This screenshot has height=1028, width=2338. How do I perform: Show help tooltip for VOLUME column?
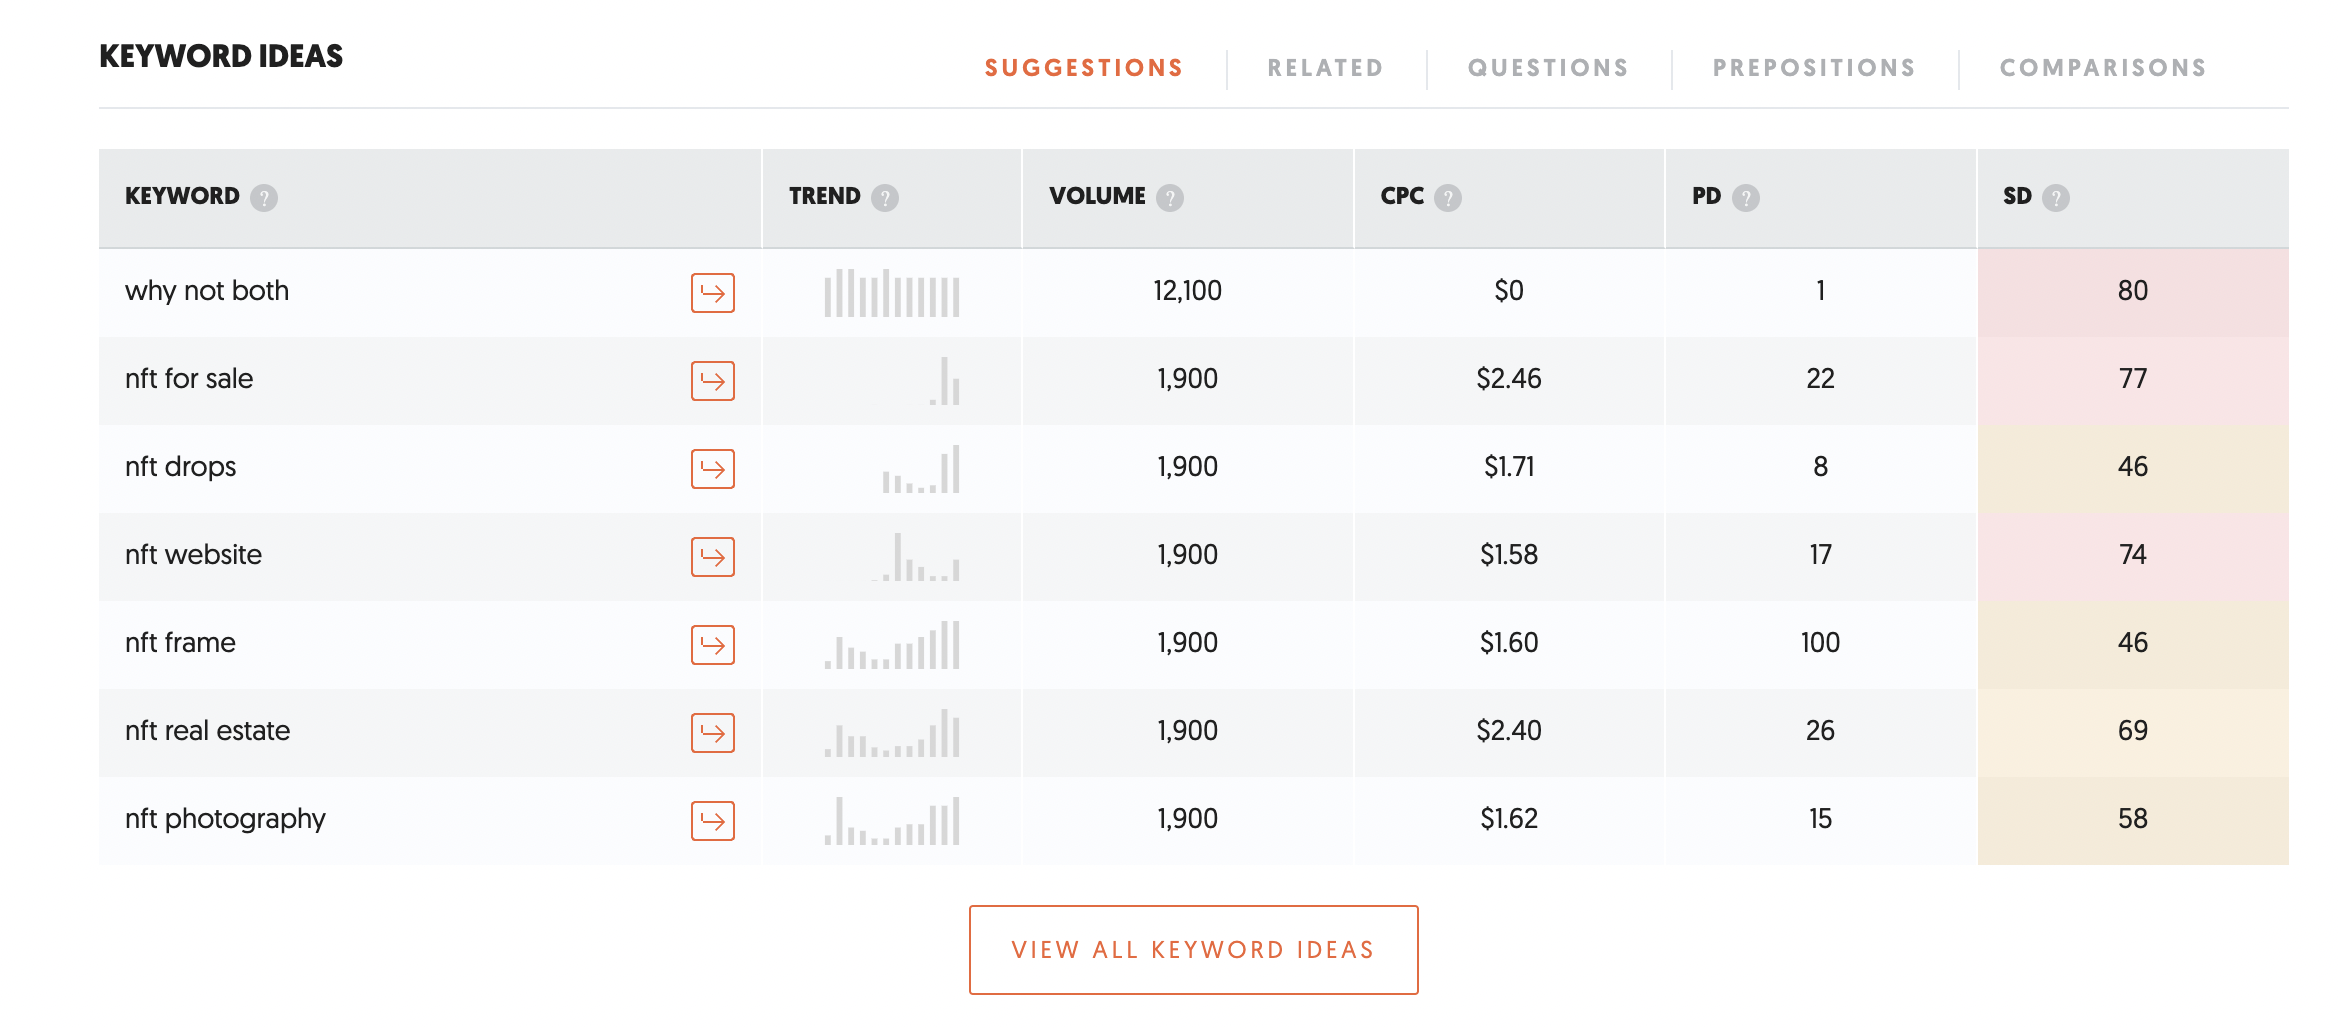[x=1169, y=198]
